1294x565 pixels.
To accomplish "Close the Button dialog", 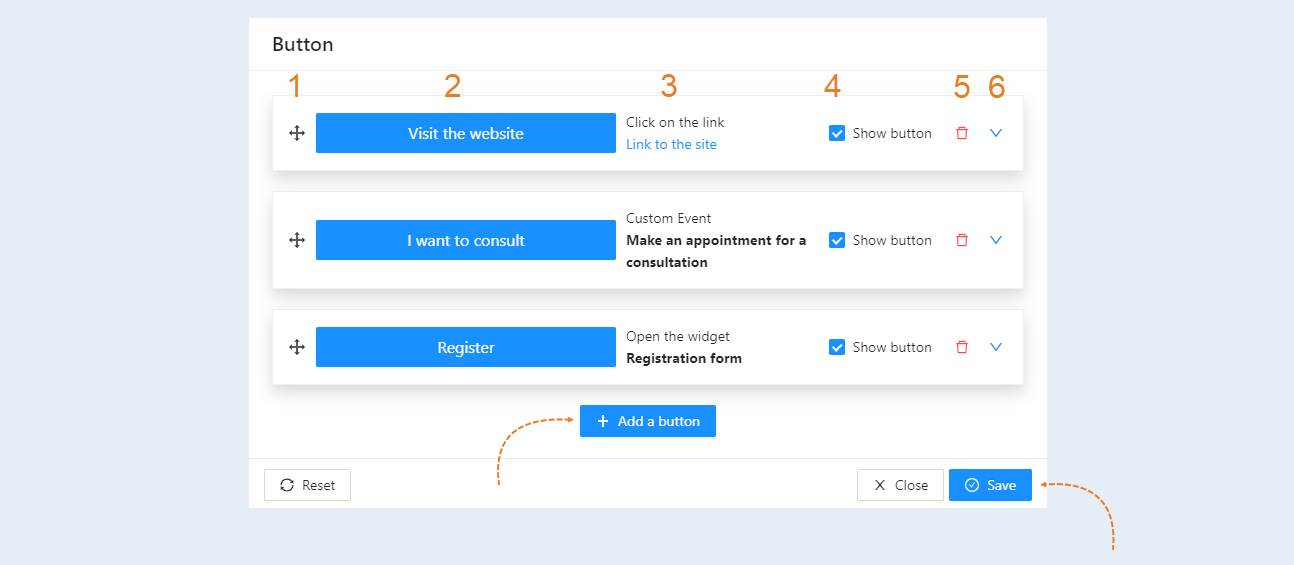I will (x=900, y=485).
